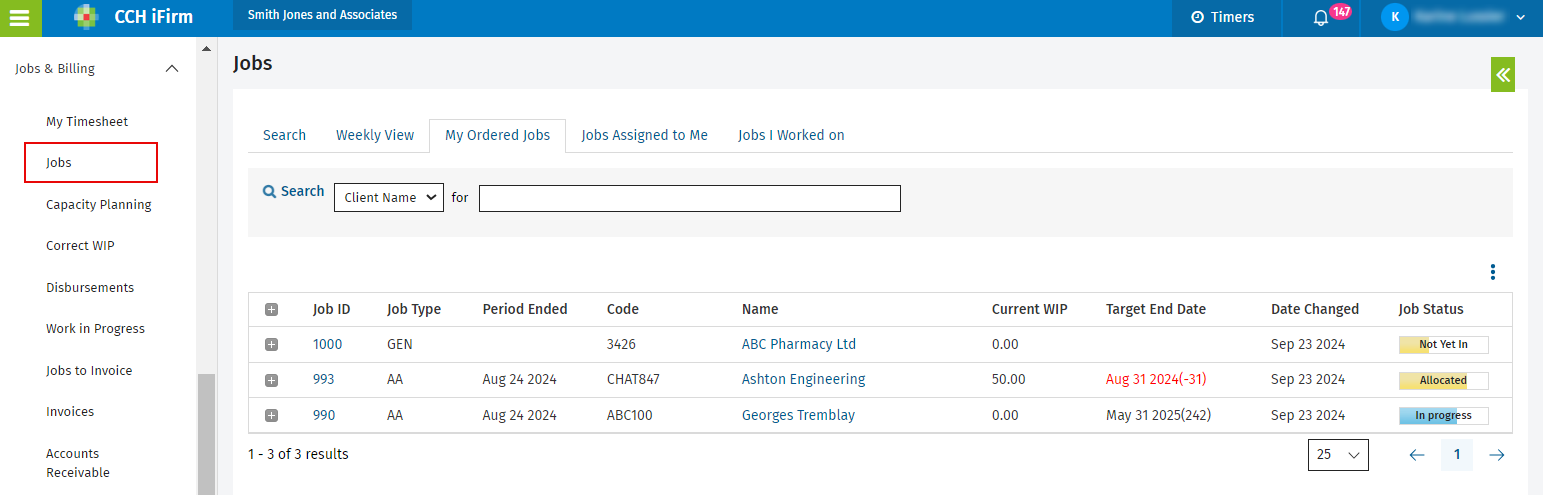Image resolution: width=1543 pixels, height=495 pixels.
Task: Sort by Job Status column header
Action: click(x=1431, y=309)
